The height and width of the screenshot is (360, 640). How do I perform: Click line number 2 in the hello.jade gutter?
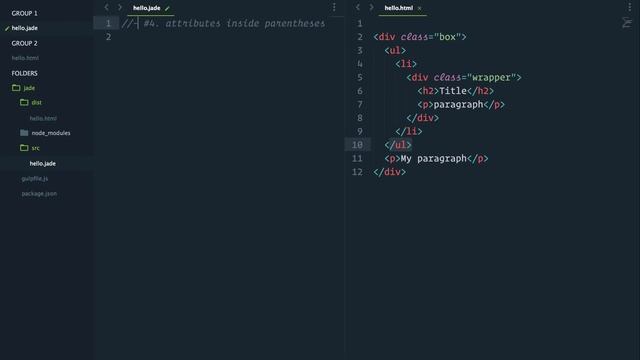click(108, 37)
